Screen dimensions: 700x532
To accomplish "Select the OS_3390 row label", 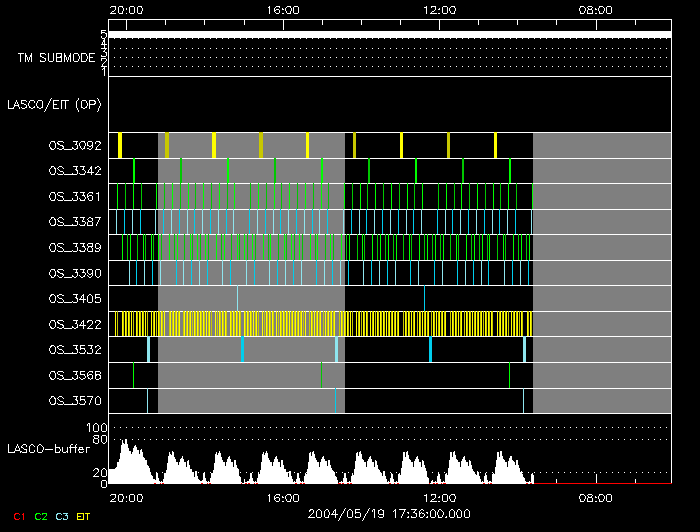I will 75,273.
